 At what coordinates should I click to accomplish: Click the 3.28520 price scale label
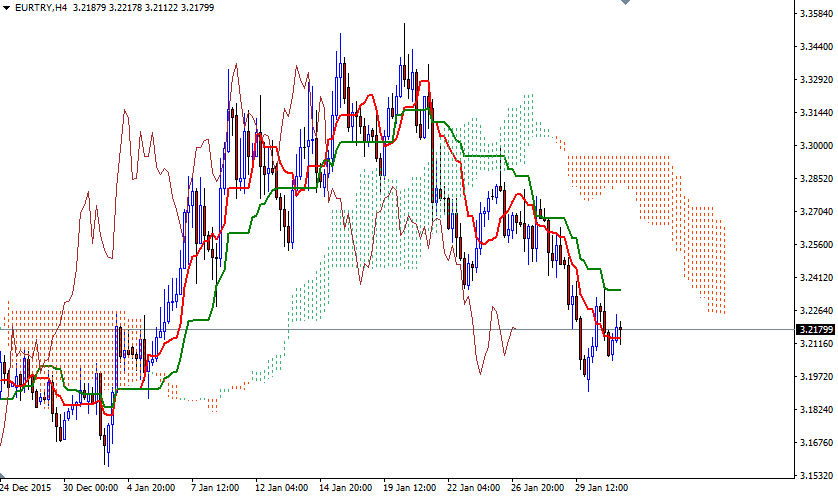pyautogui.click(x=816, y=179)
